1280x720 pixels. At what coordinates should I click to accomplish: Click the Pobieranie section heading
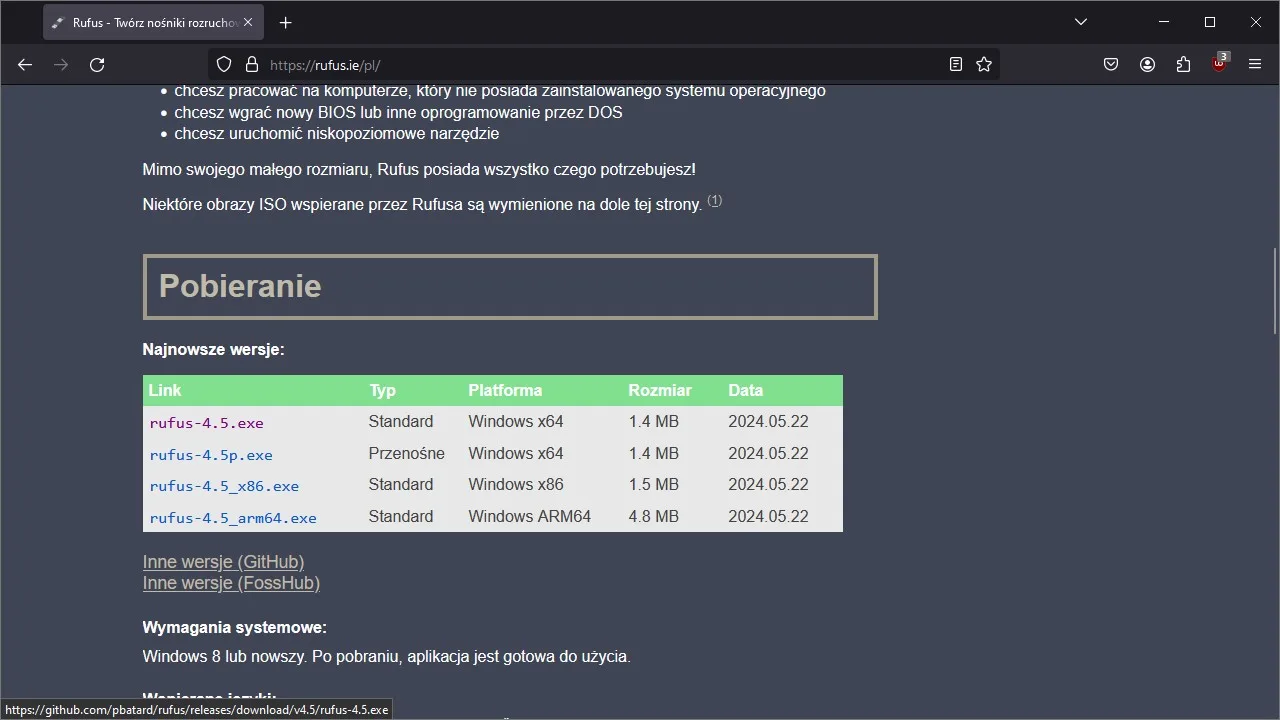240,286
